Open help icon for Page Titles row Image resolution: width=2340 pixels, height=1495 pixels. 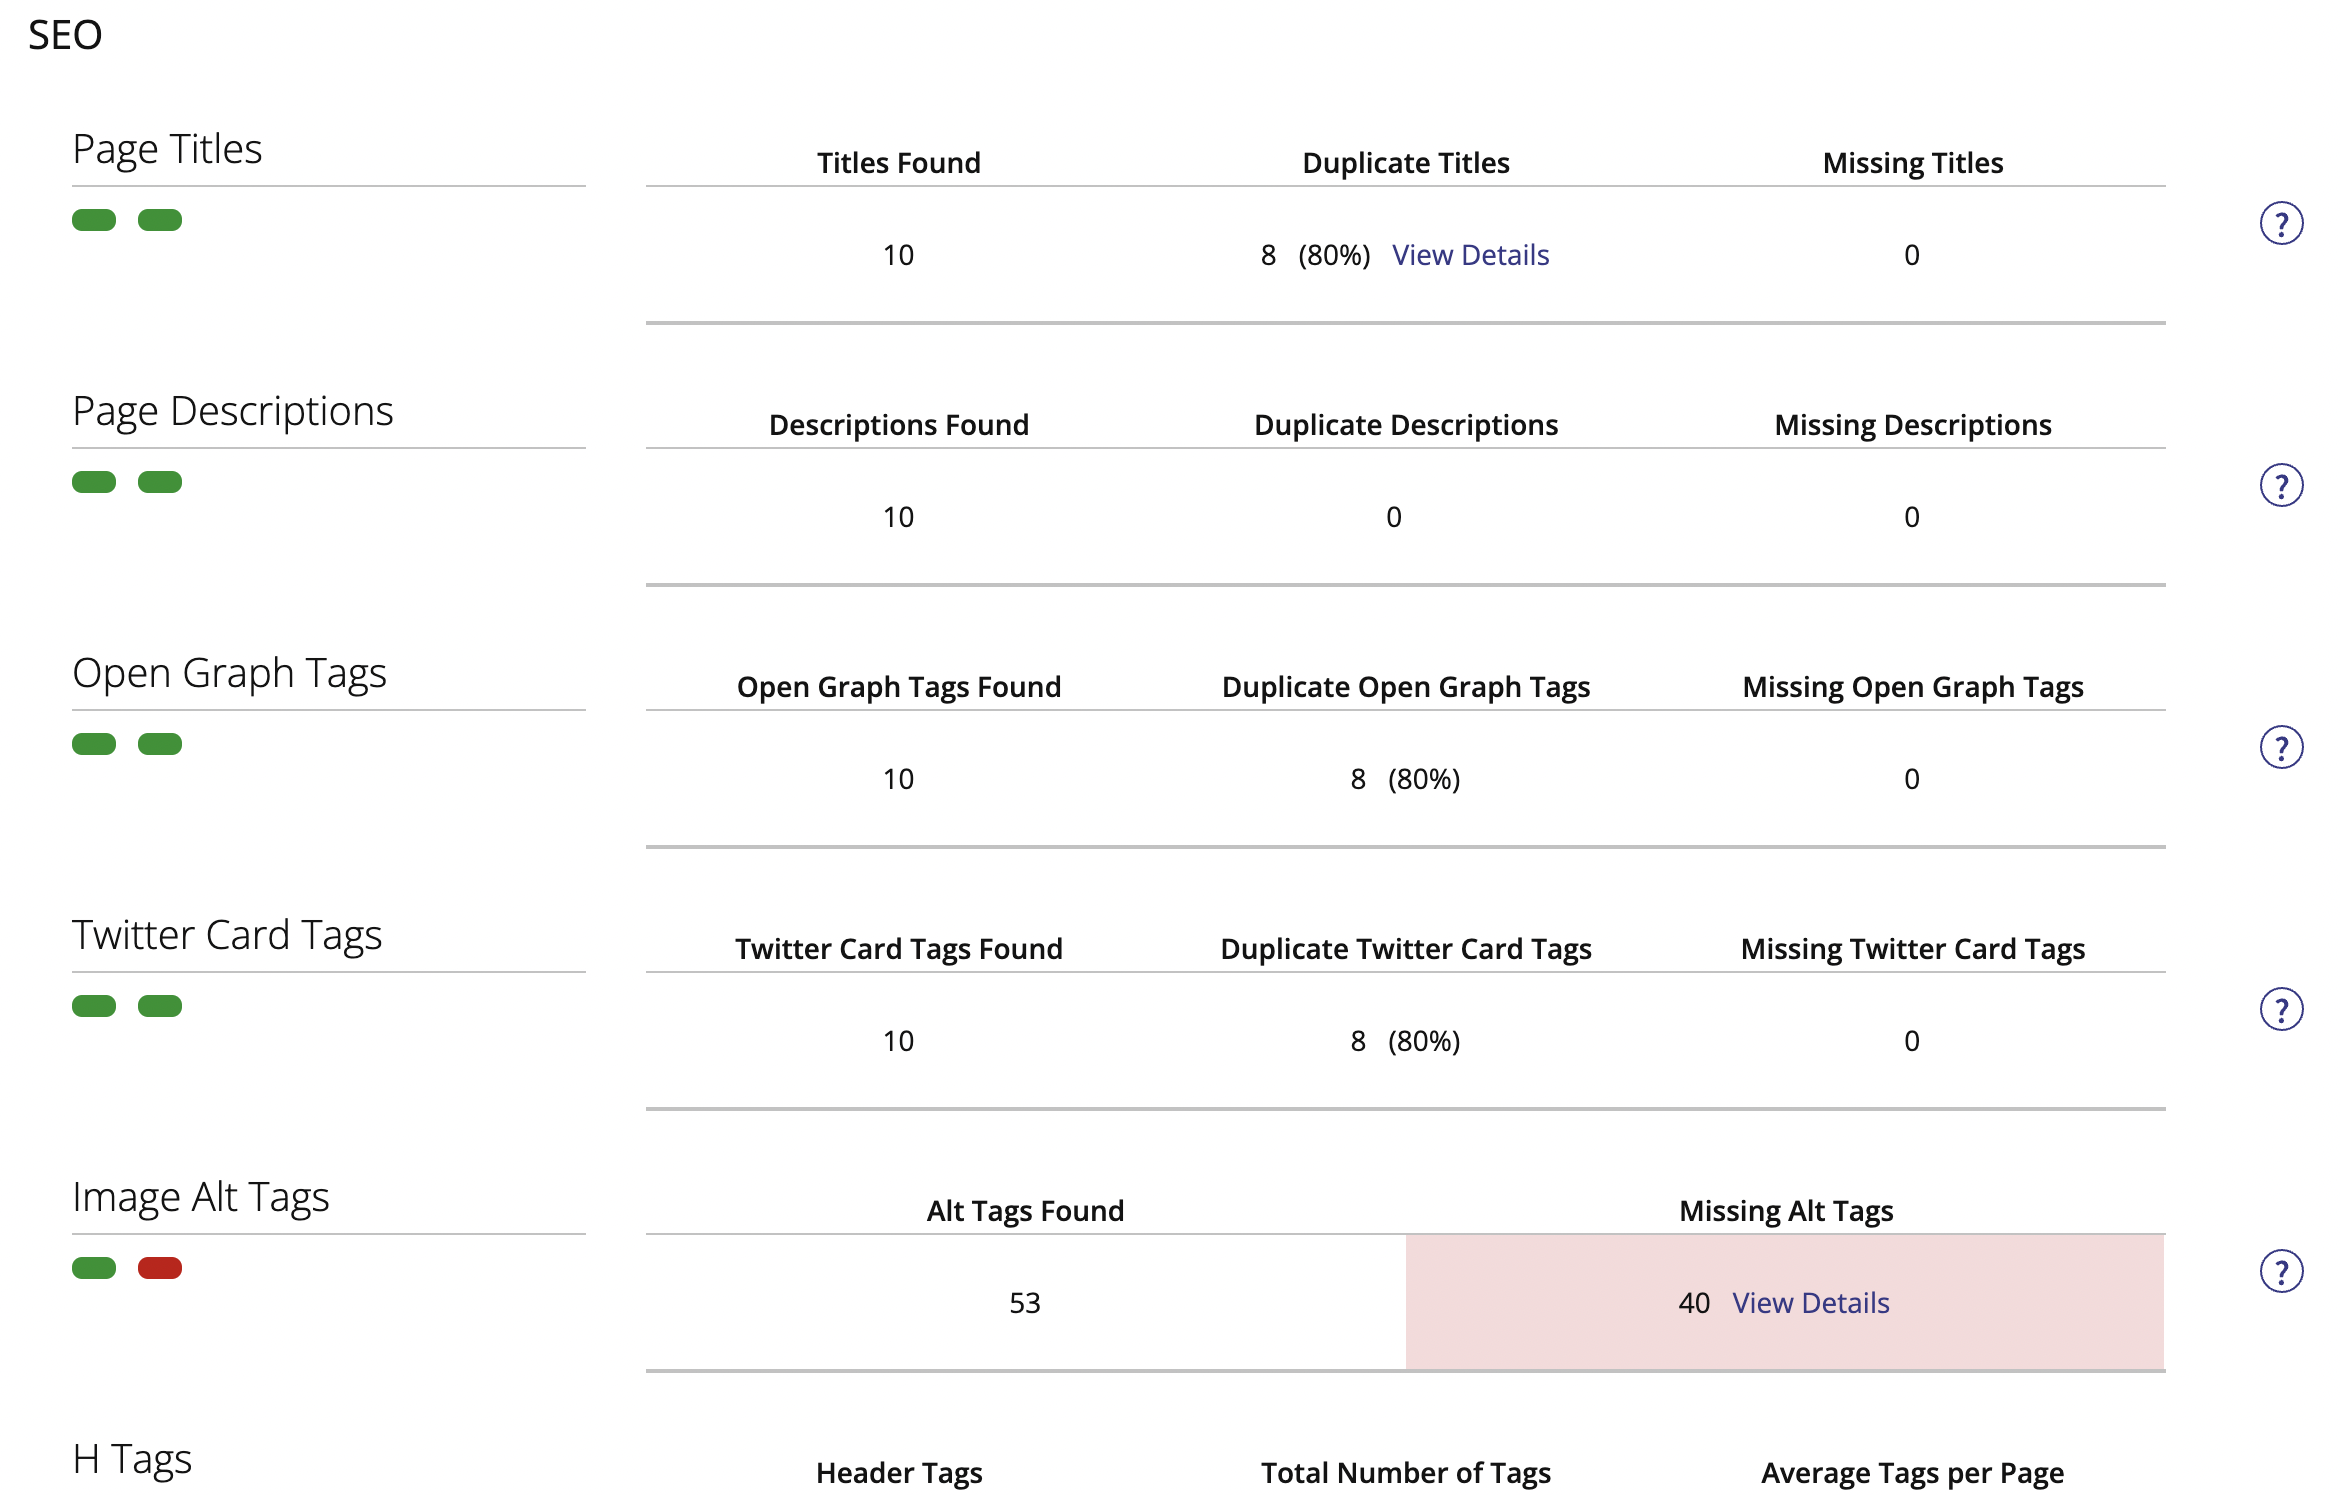(x=2281, y=223)
